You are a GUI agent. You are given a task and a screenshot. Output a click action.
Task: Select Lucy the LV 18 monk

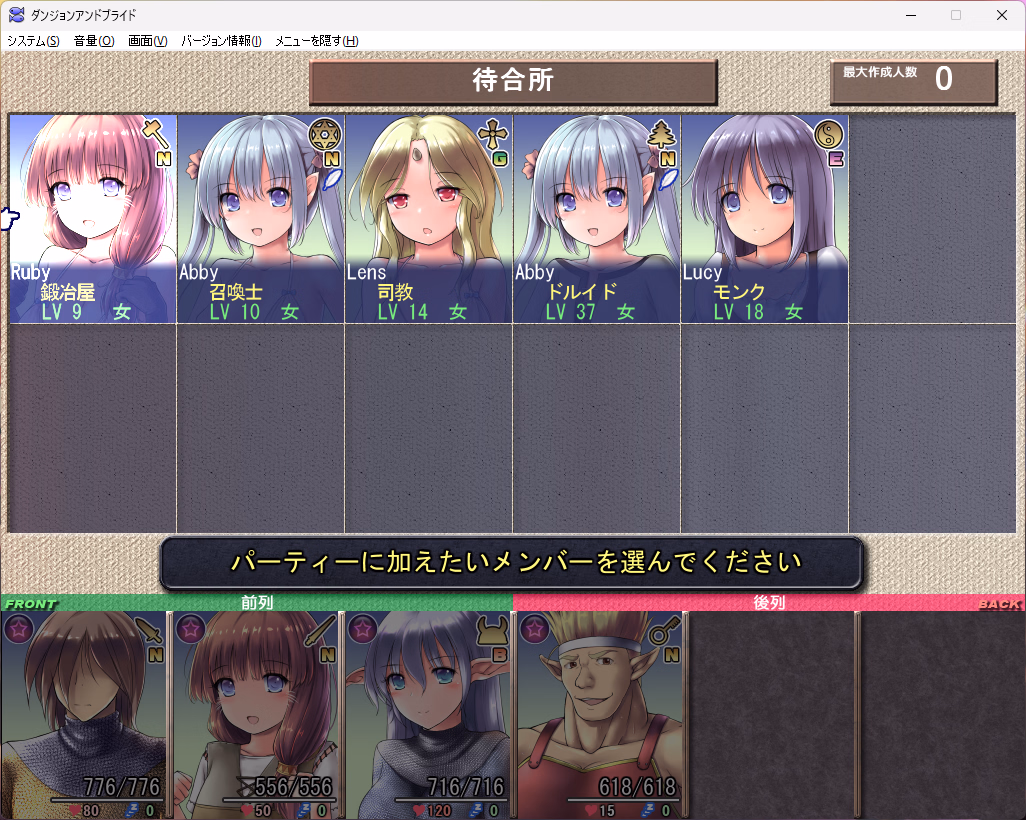coord(765,220)
